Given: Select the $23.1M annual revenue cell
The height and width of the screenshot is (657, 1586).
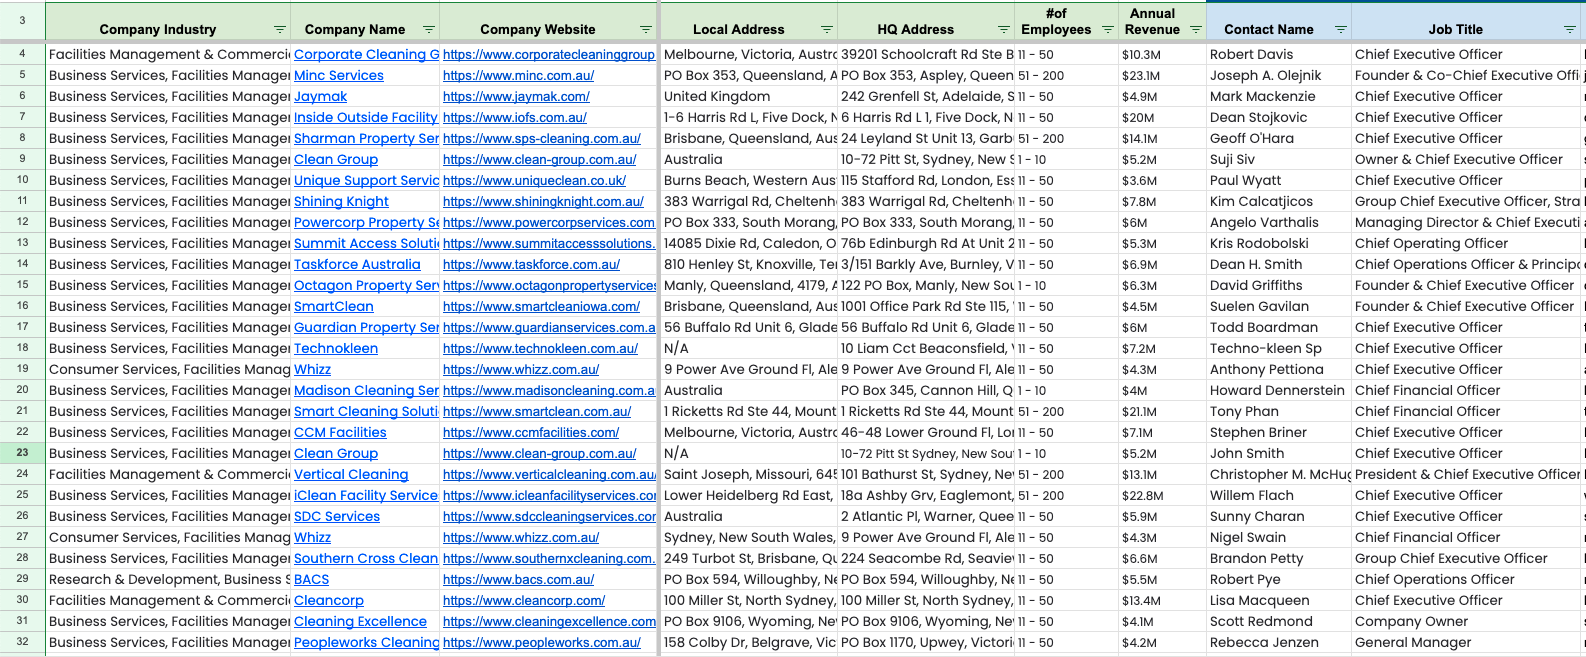Looking at the screenshot, I should 1163,76.
